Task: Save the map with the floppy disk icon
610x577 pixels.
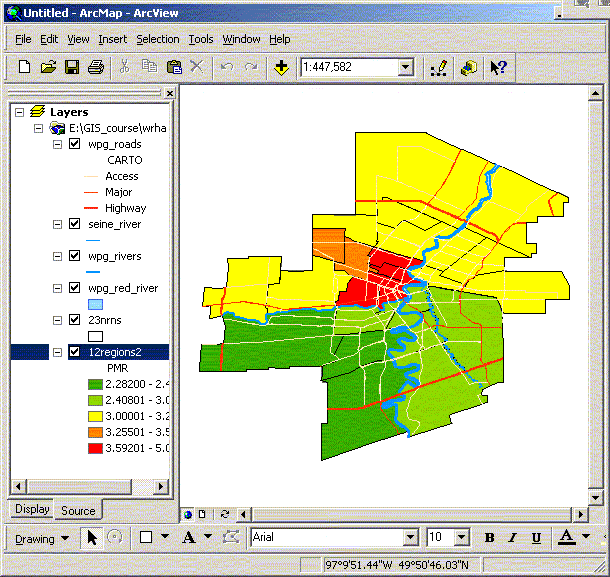Action: coord(72,68)
